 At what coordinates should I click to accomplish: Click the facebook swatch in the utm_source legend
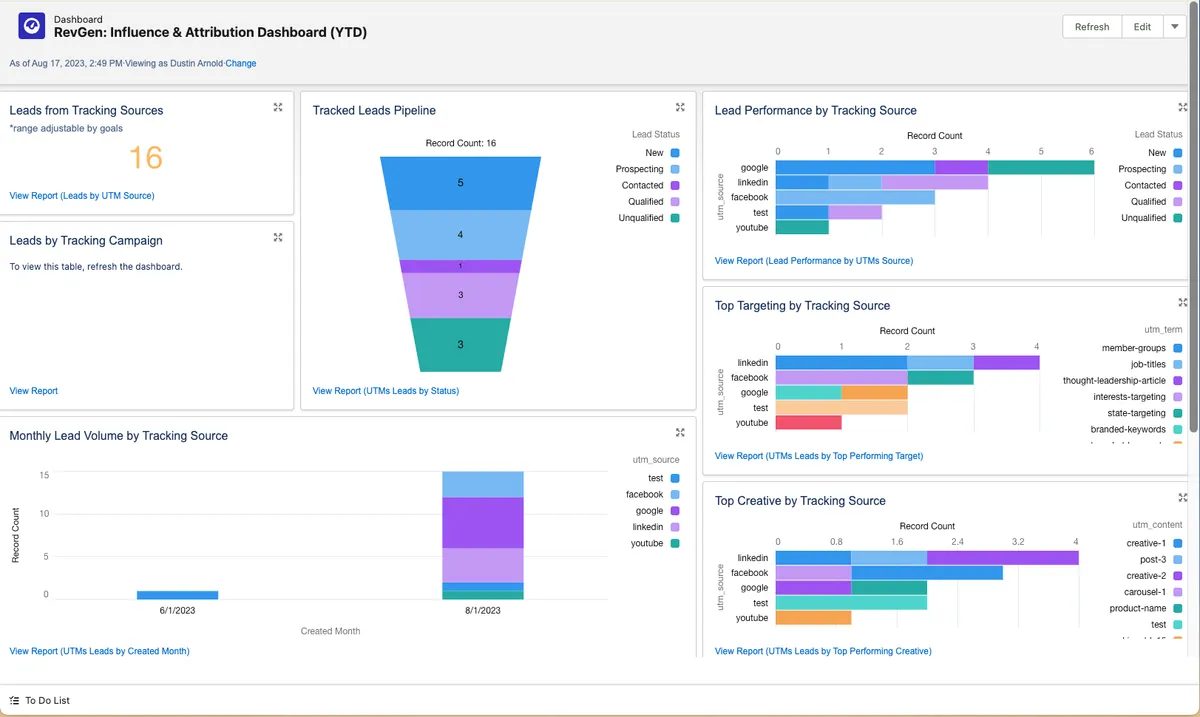[676, 494]
